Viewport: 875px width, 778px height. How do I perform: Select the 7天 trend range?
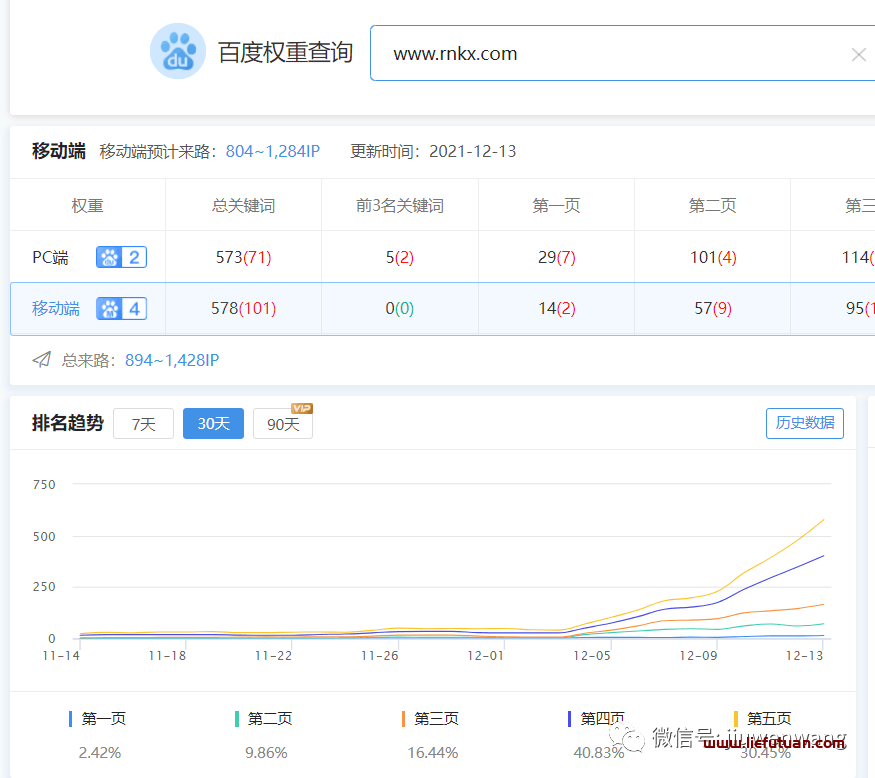143,424
